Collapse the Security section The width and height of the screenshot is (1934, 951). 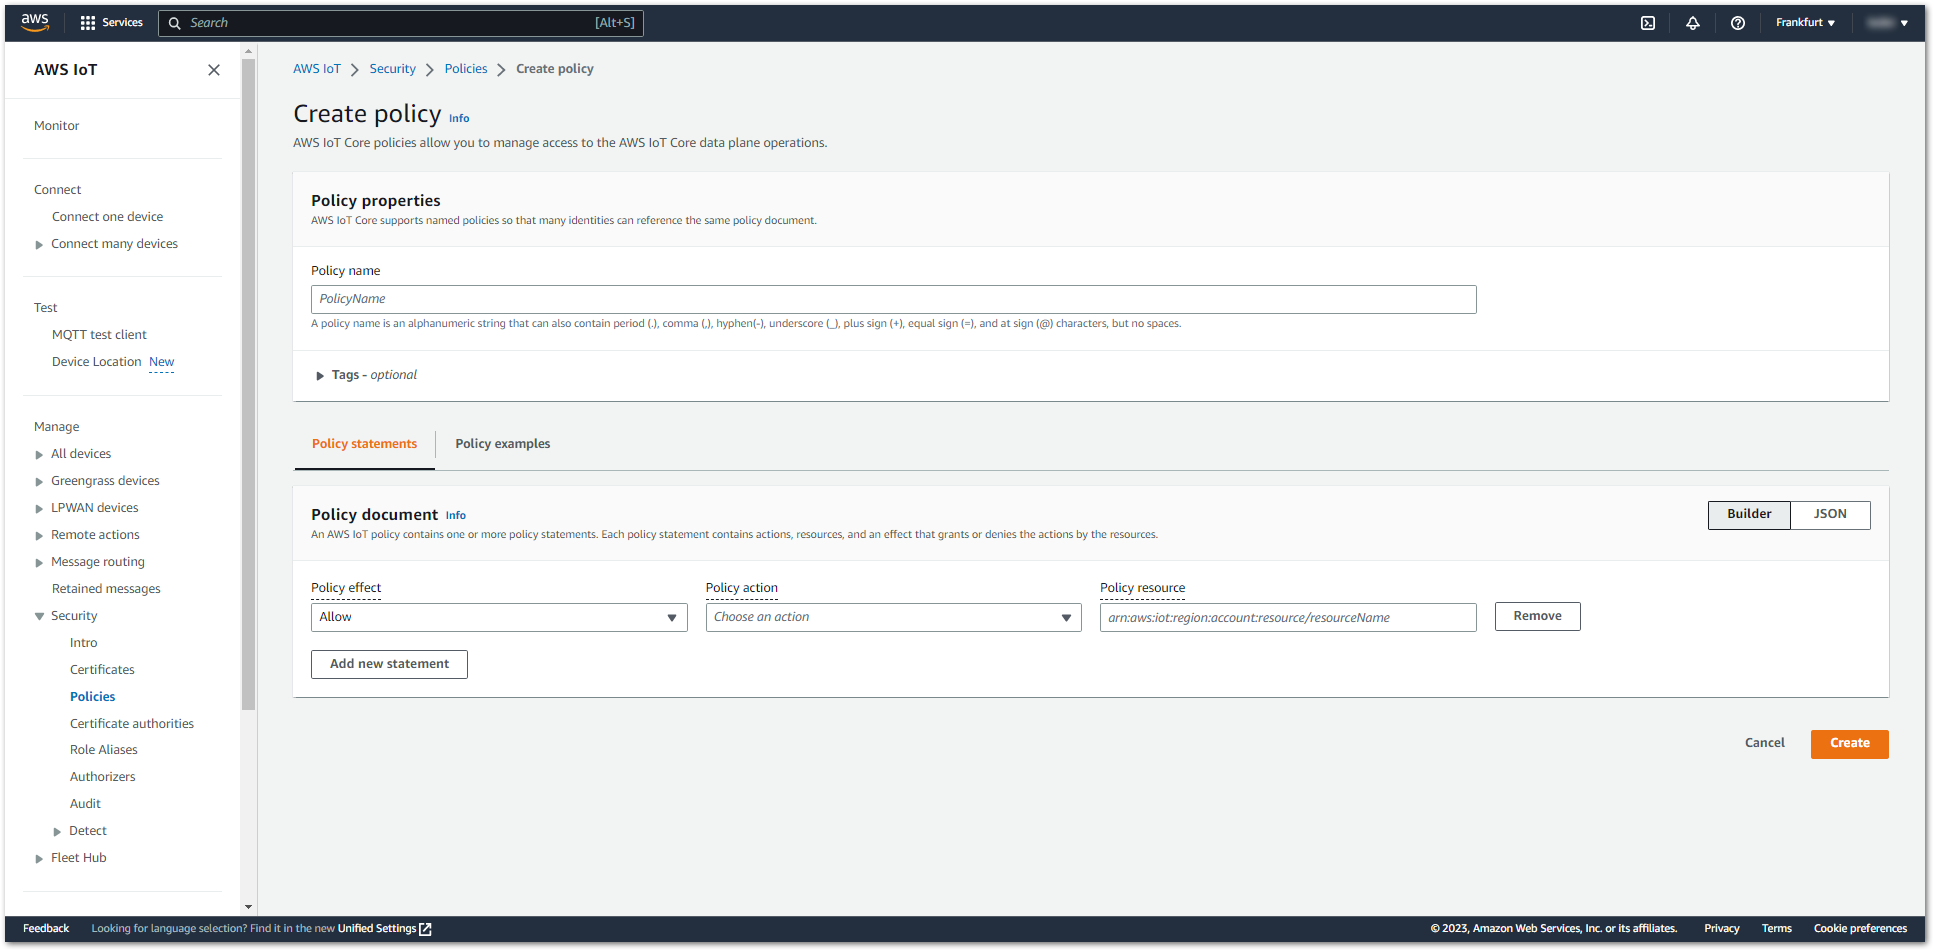39,617
